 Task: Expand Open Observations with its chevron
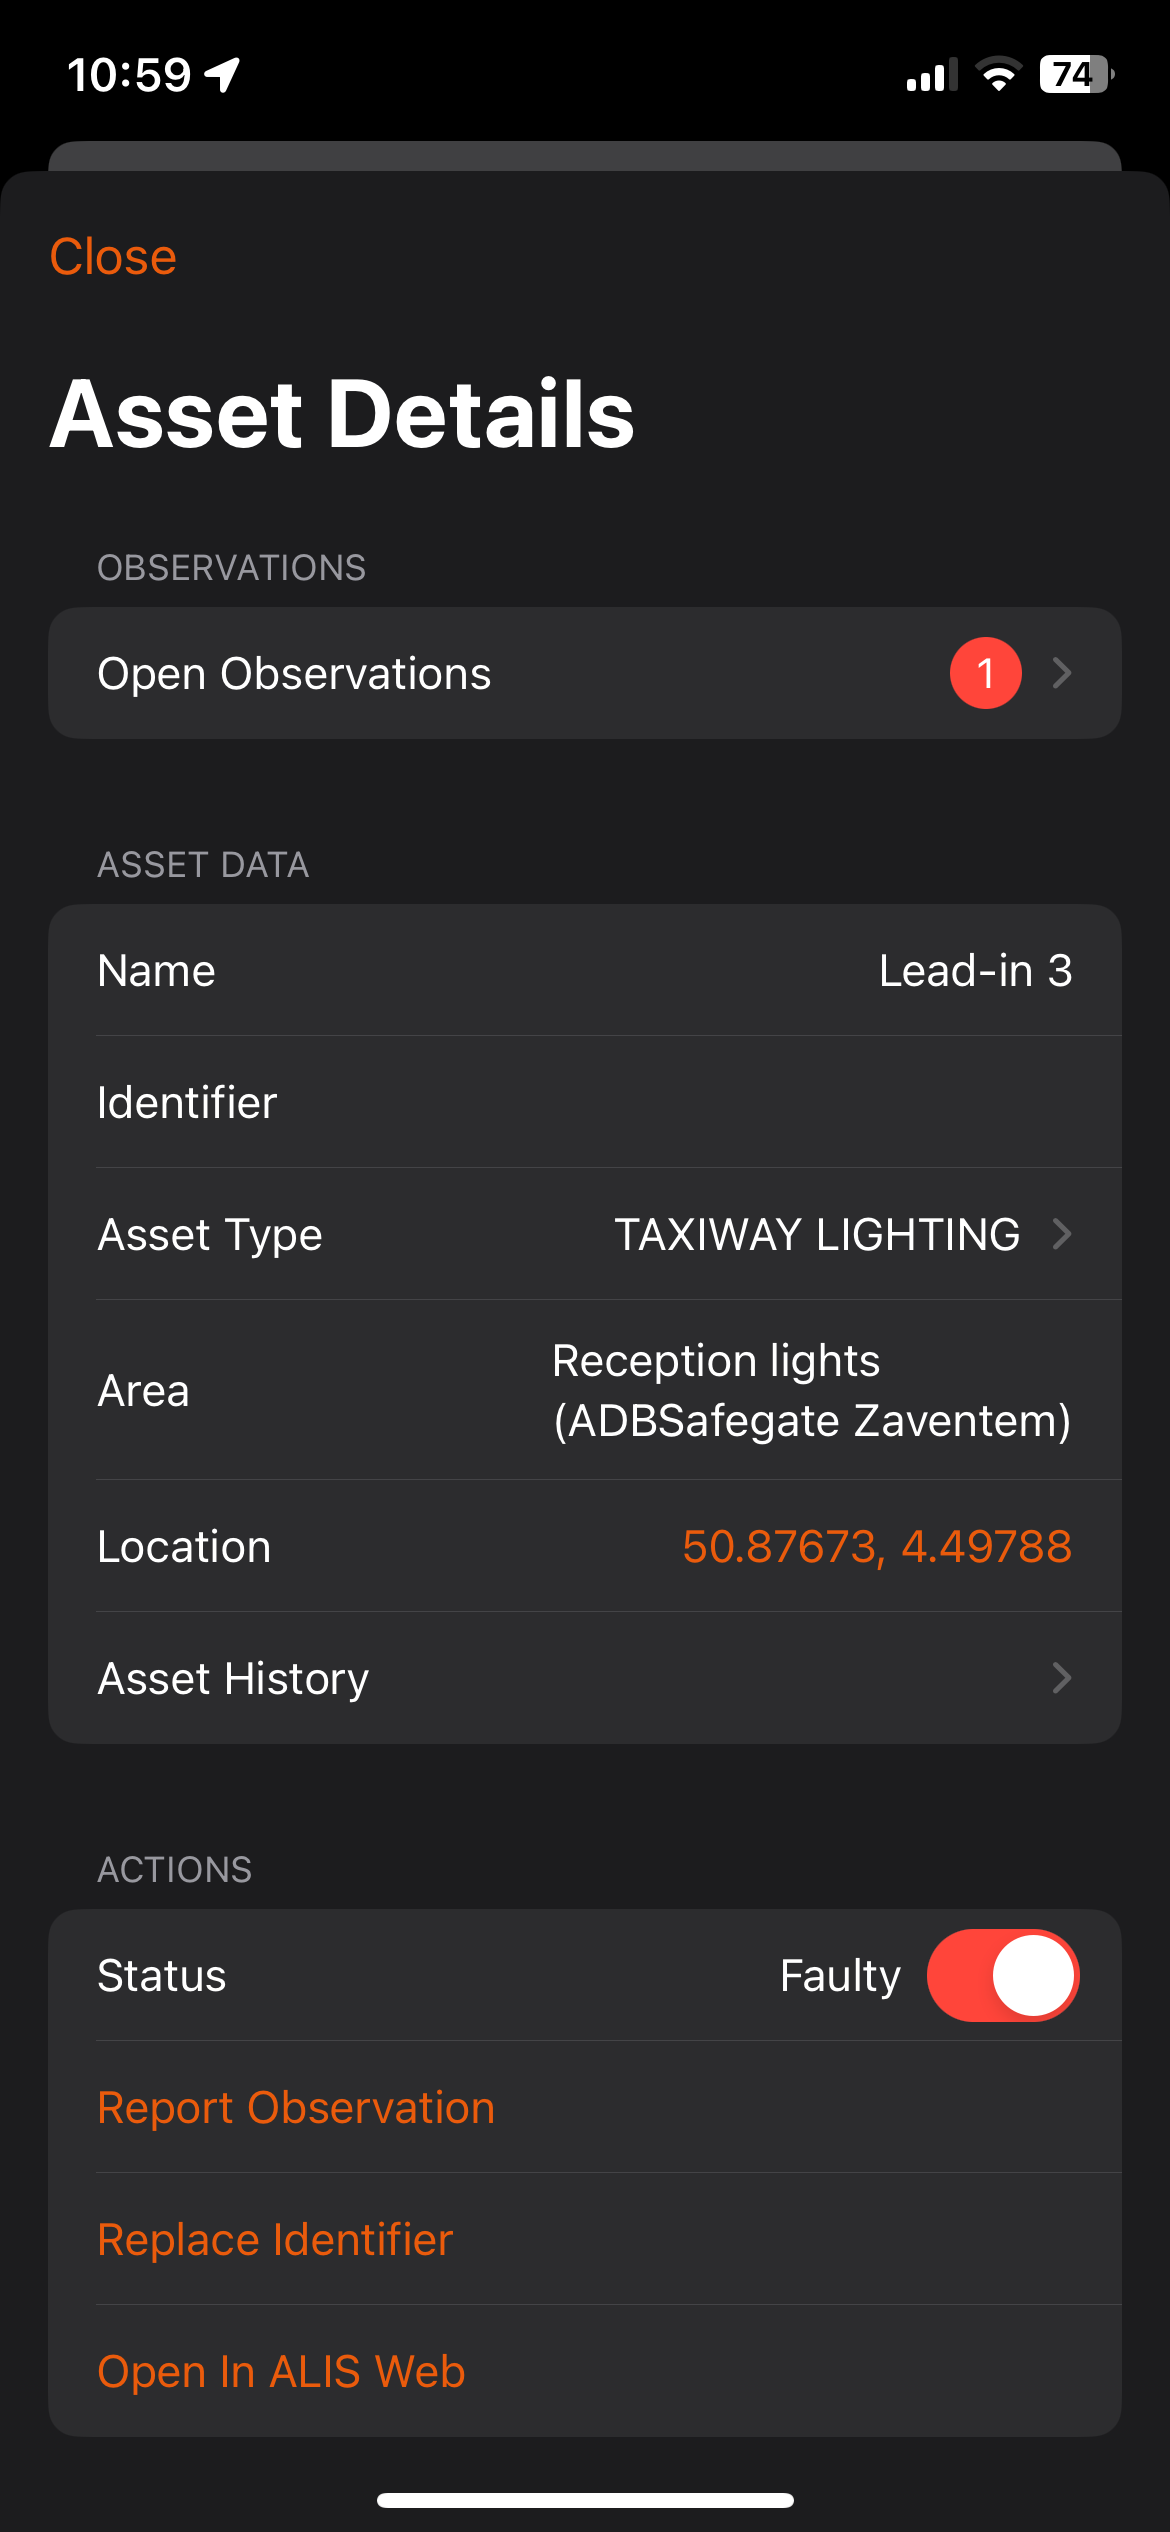click(x=1062, y=673)
